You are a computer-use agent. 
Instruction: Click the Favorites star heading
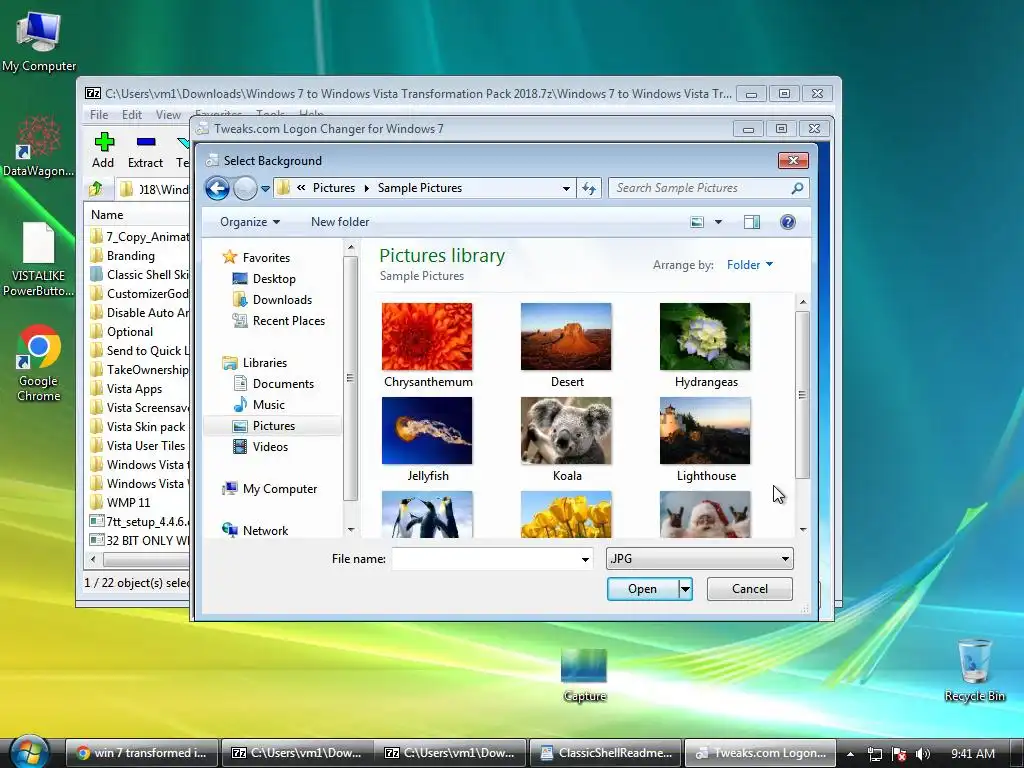pyautogui.click(x=256, y=257)
